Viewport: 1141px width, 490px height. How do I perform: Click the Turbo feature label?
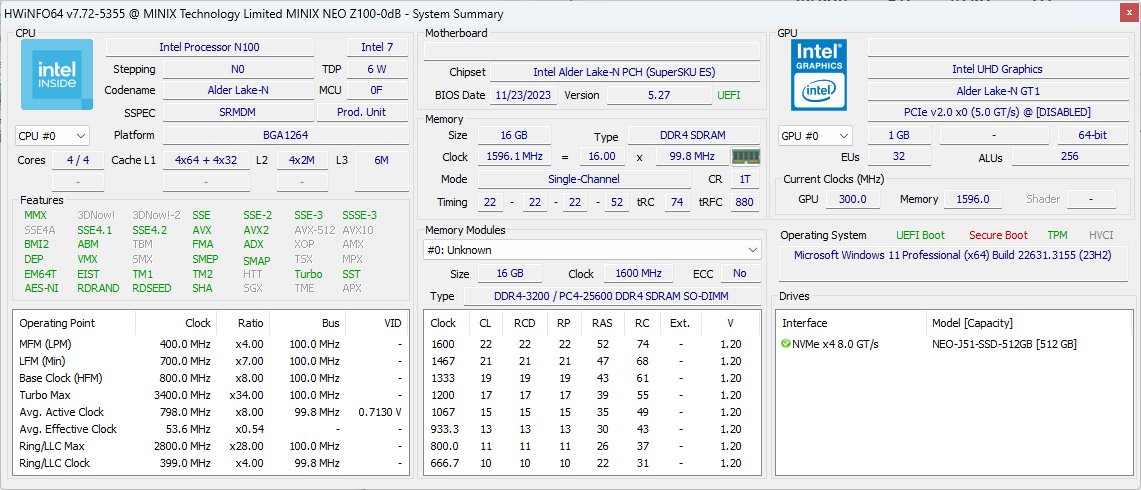(x=308, y=274)
